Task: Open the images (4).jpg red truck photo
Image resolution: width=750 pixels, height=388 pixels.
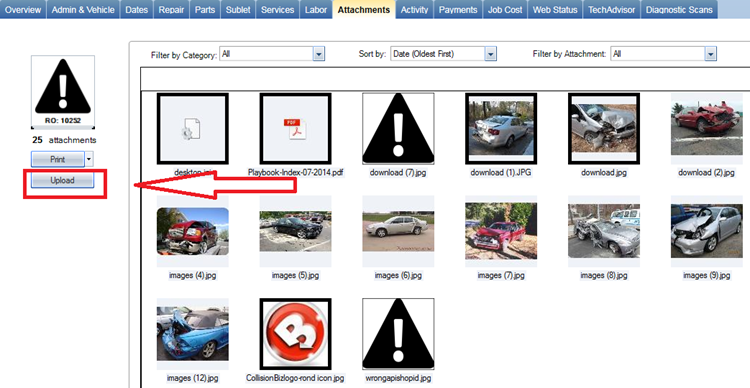Action: [192, 231]
